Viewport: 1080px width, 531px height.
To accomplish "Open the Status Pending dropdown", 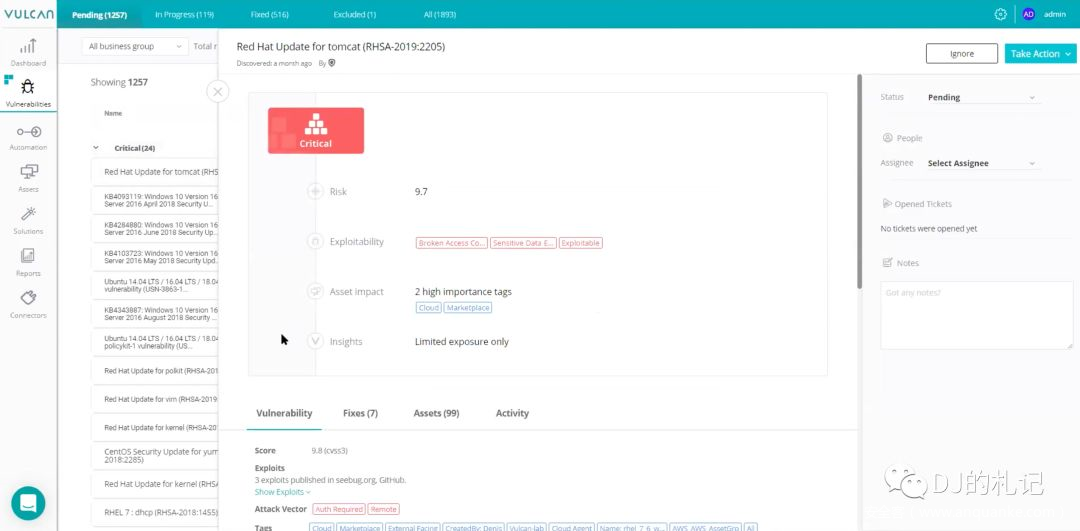I will (x=982, y=98).
